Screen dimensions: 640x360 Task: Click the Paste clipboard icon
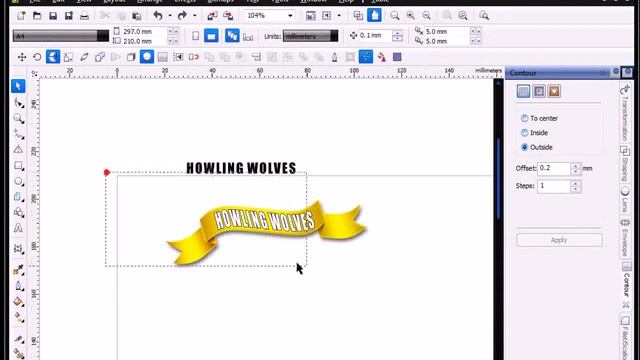tap(137, 16)
